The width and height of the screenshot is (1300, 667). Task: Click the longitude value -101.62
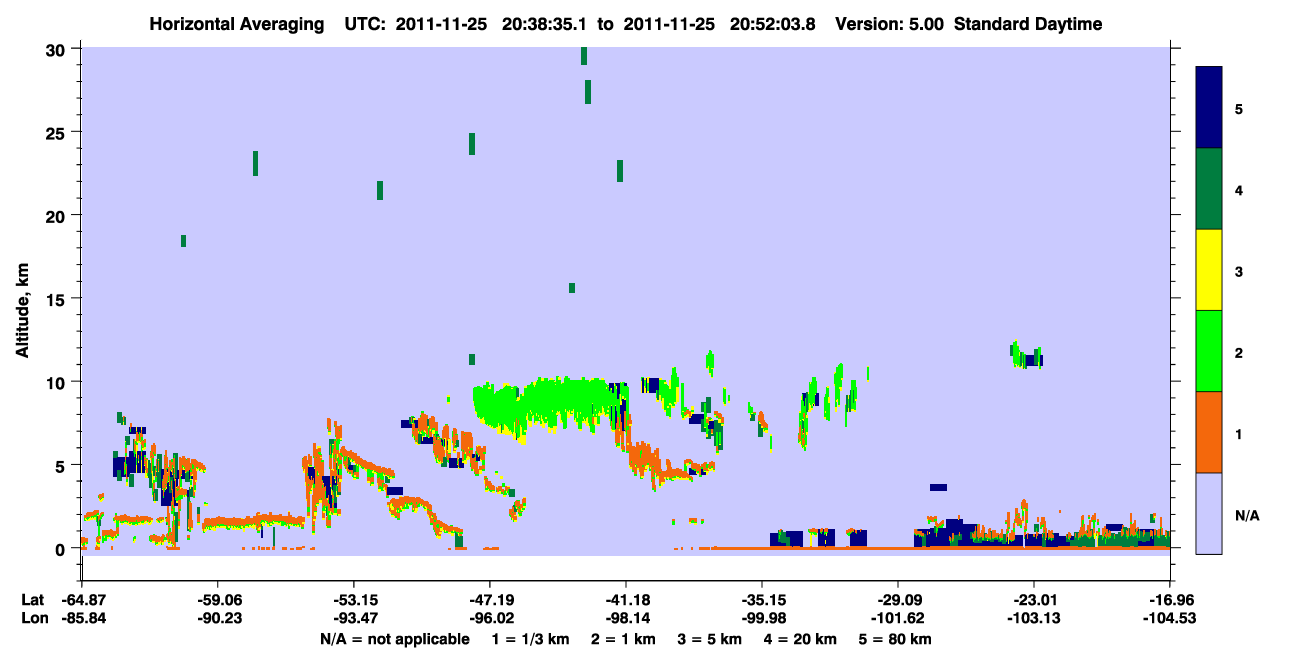click(898, 618)
